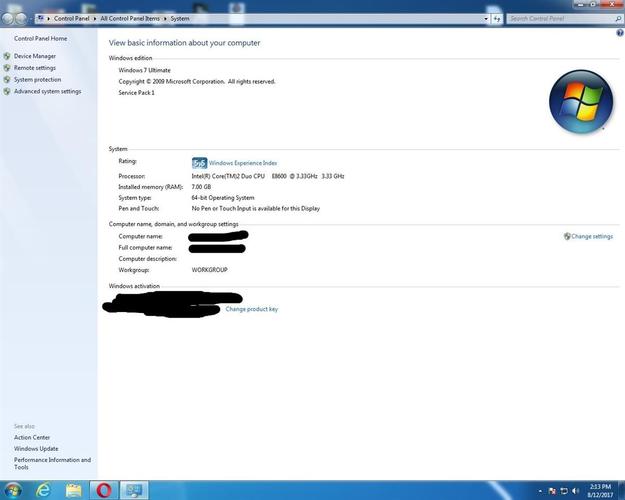625x500 pixels.
Task: Open Performance Information and Tools
Action: (x=52, y=463)
